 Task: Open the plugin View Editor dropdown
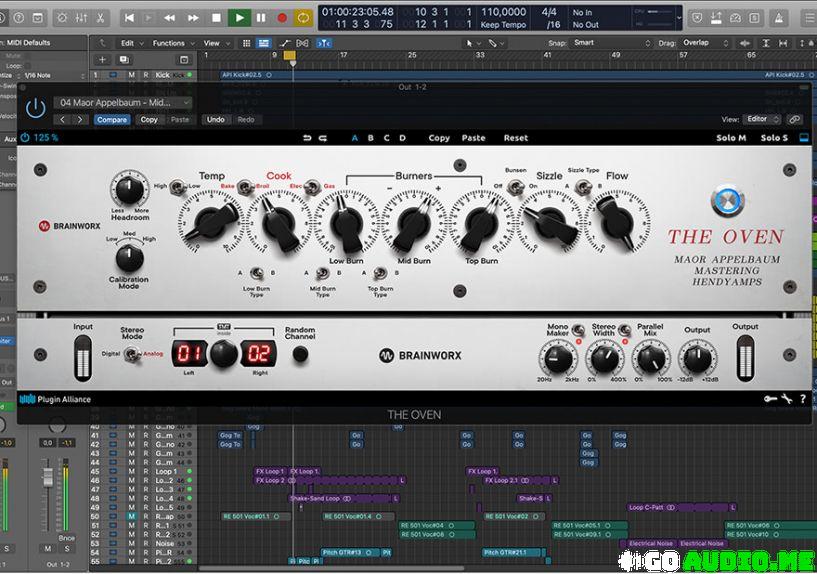(x=761, y=119)
